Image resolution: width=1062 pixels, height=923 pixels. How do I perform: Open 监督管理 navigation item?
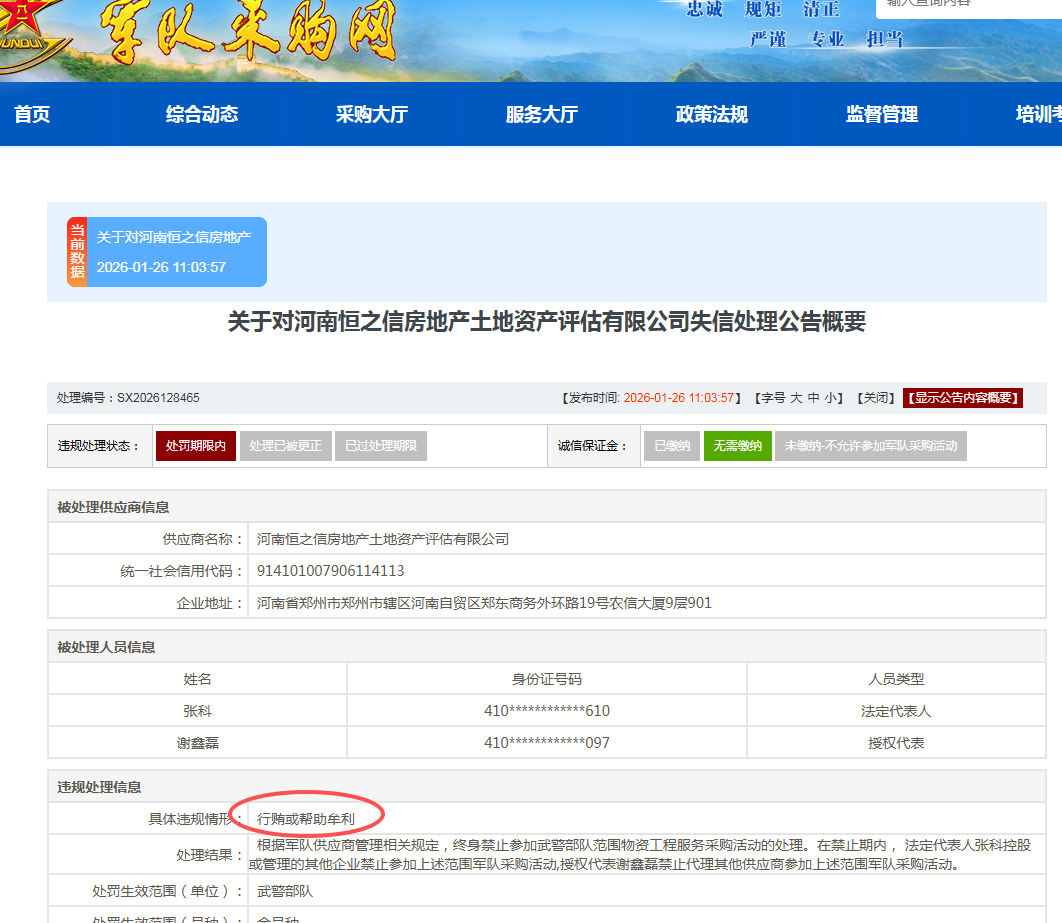(x=882, y=114)
